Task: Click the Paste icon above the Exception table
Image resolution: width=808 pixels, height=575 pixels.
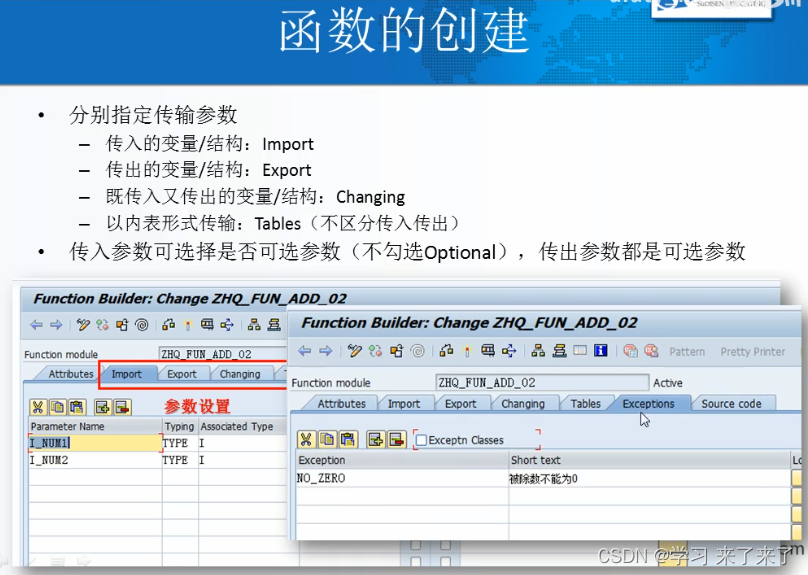Action: click(348, 439)
